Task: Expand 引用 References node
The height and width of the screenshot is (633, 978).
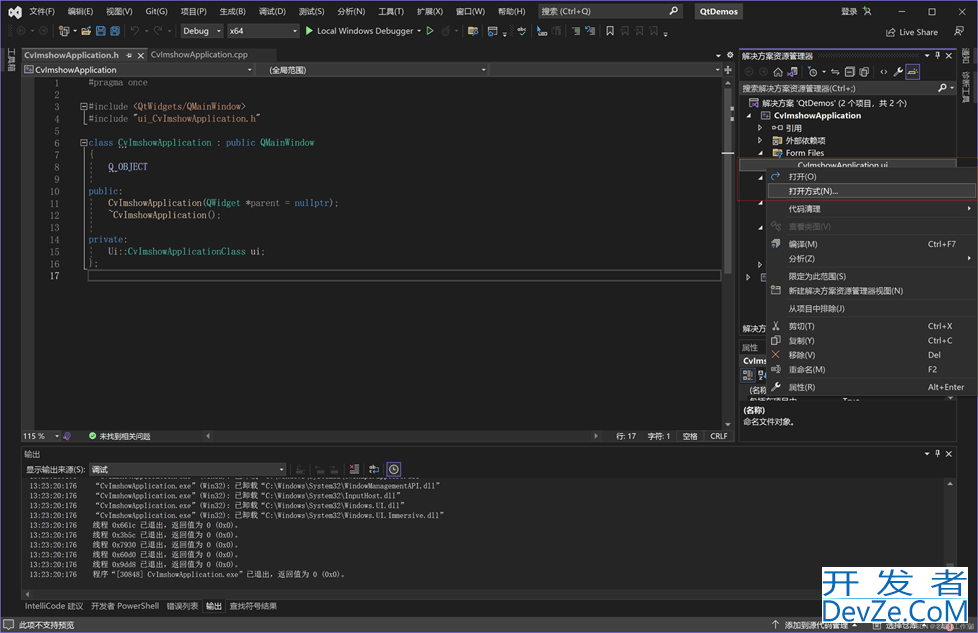Action: coord(760,128)
